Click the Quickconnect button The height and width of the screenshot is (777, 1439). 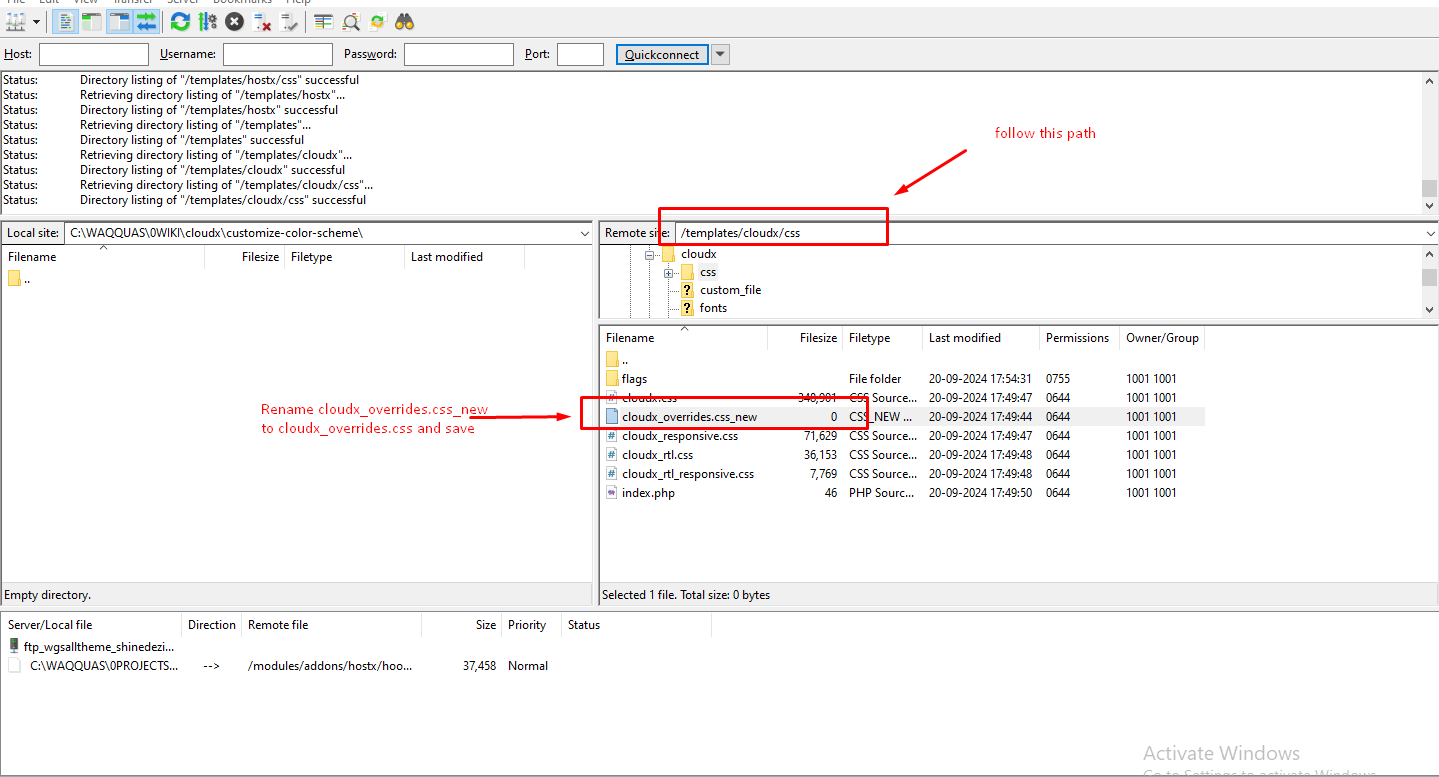[x=661, y=55]
